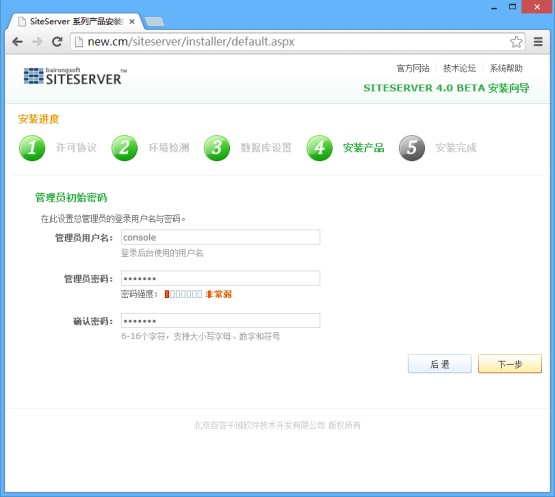Click SITESERVER 4.0 BETA 安装向导 title

tap(446, 88)
